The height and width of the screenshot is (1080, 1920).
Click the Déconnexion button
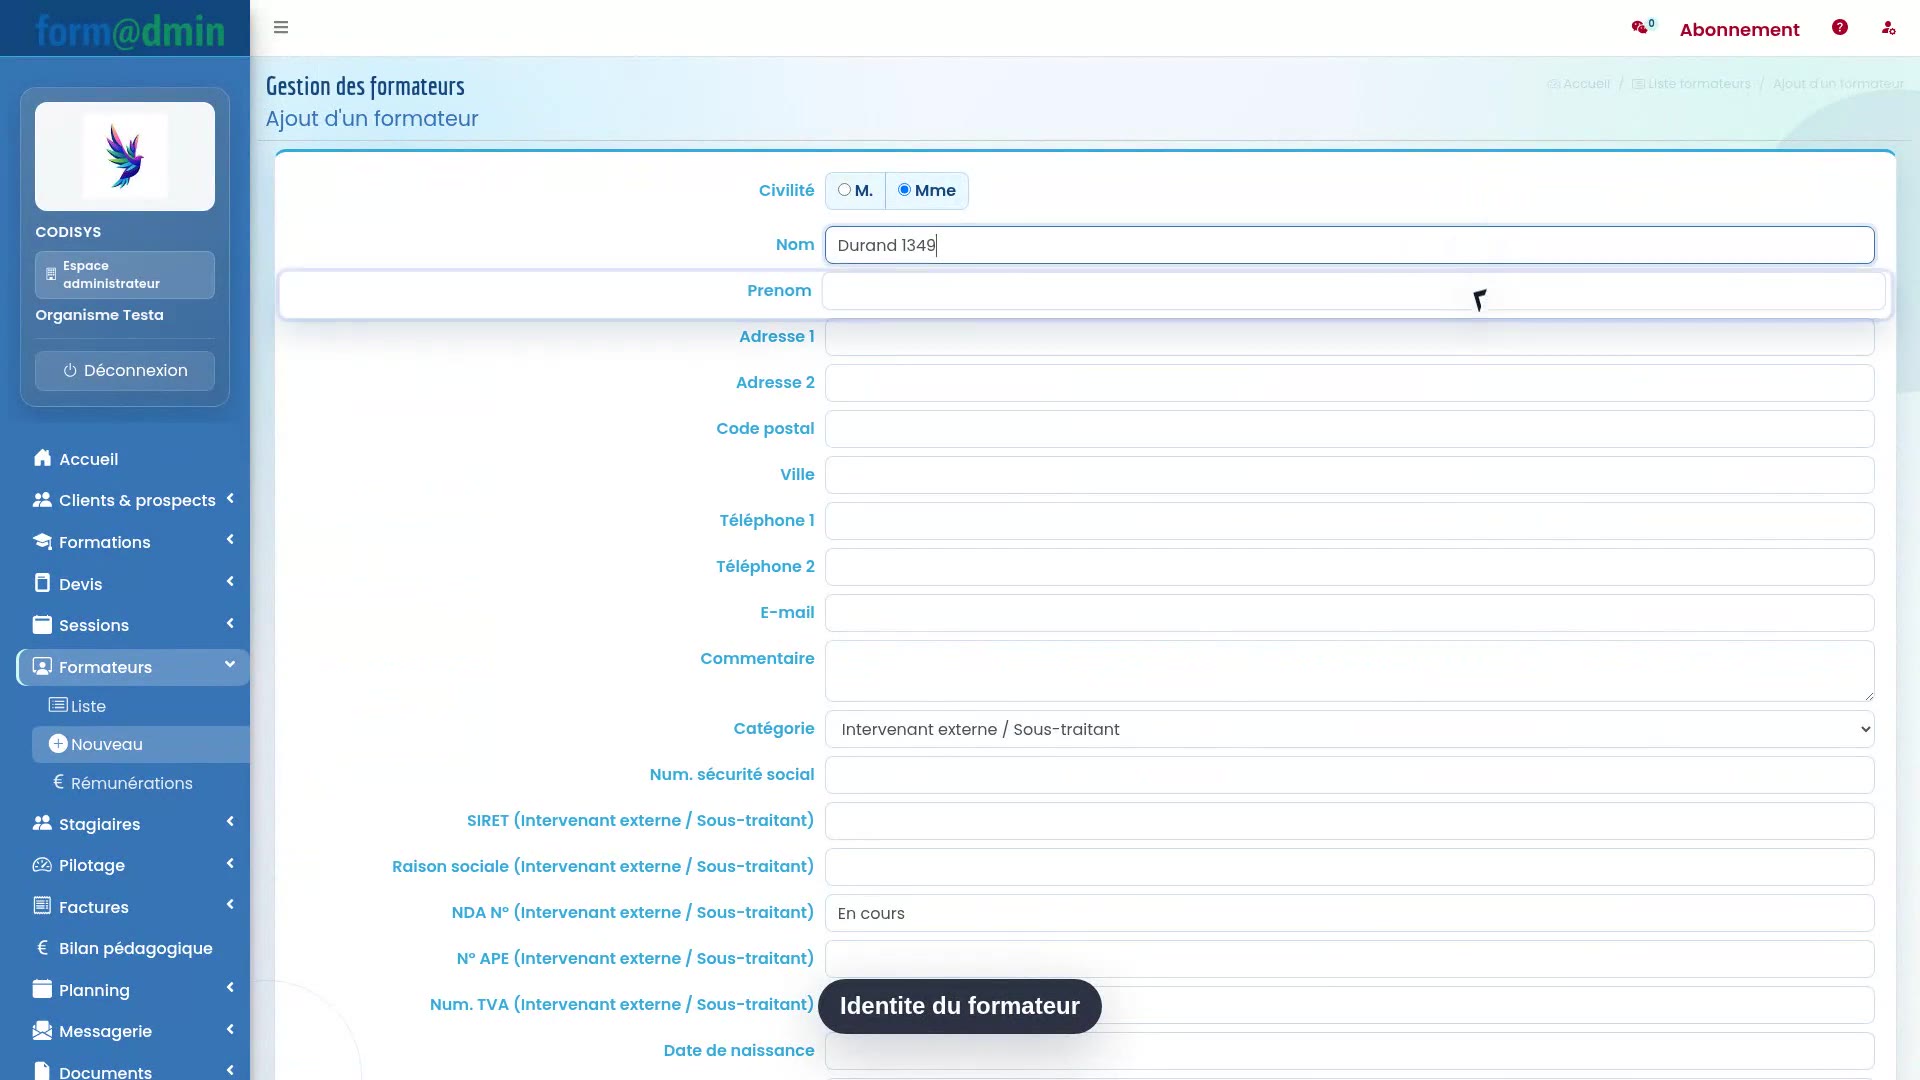(x=125, y=371)
